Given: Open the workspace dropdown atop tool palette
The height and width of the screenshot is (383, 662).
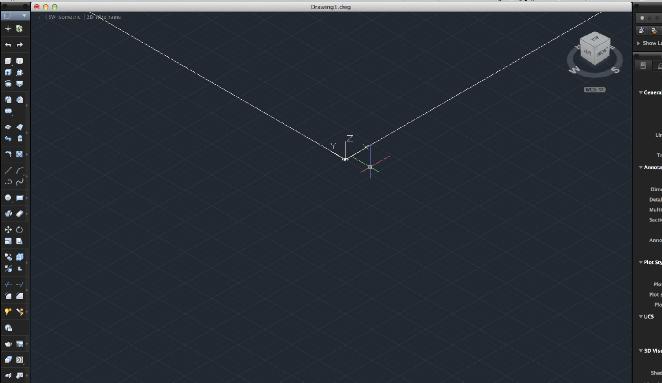Looking at the screenshot, I should [x=15, y=16].
